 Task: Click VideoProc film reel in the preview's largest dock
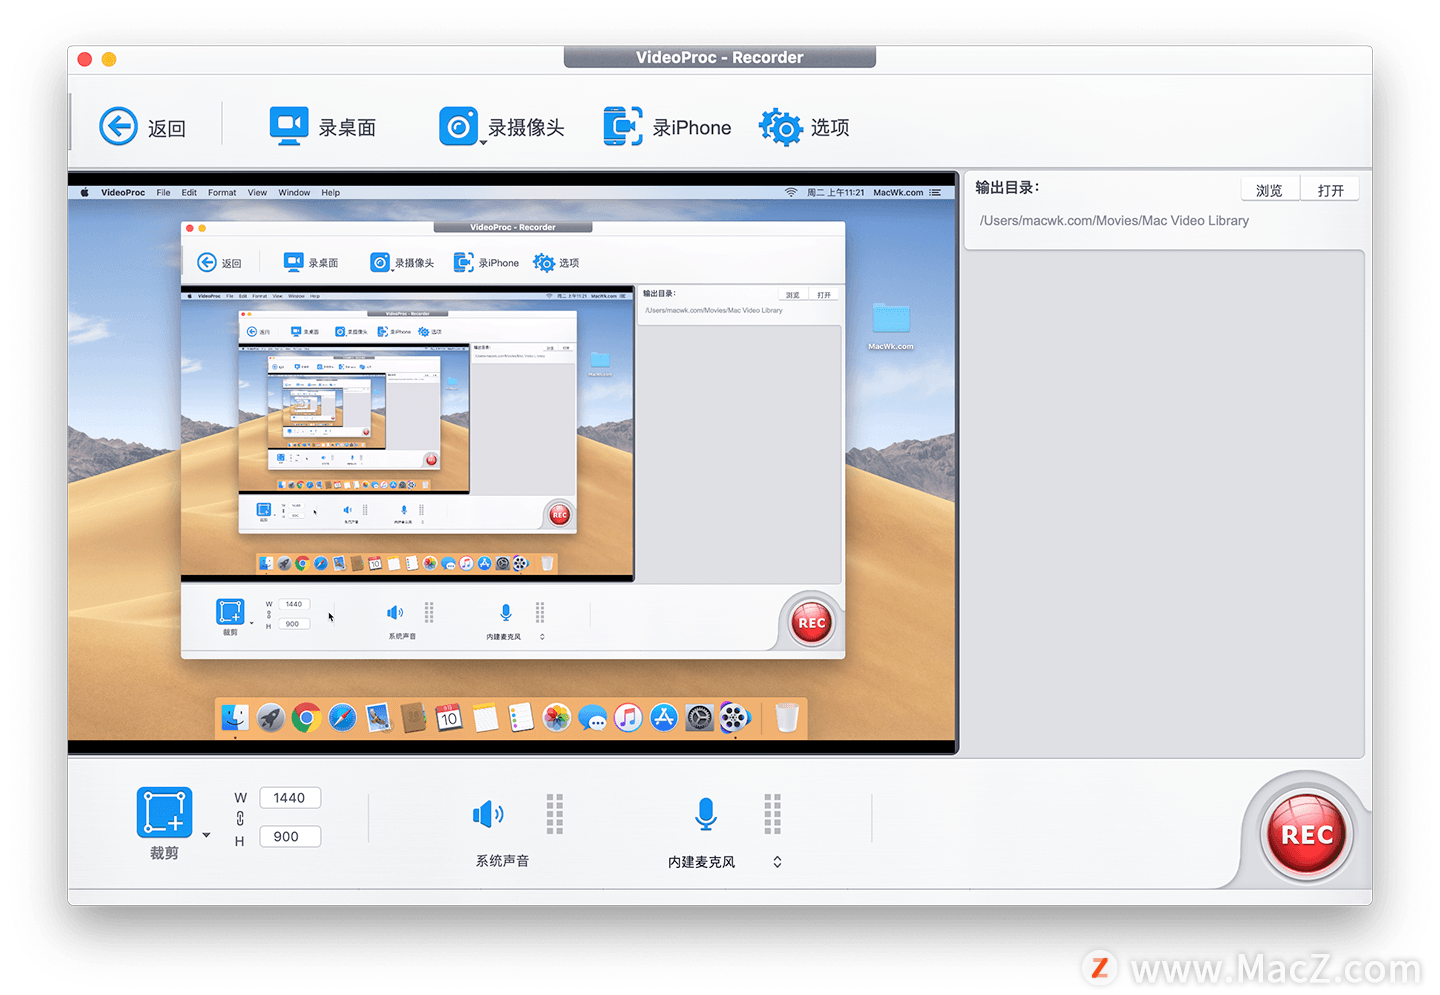pos(735,717)
